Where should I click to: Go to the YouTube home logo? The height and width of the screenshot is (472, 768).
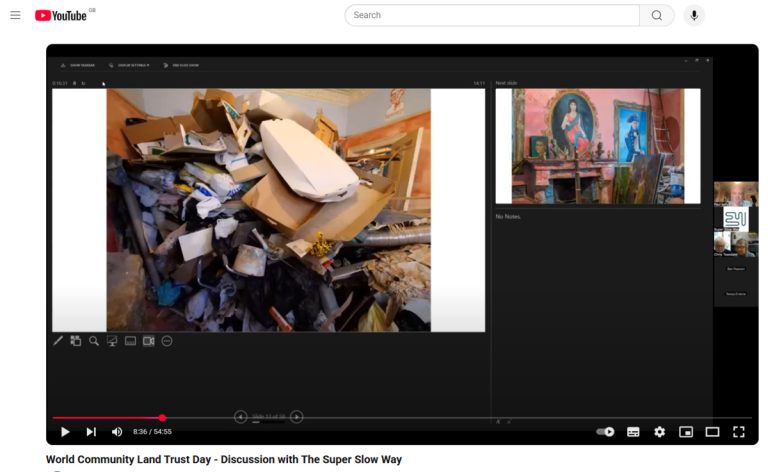tap(61, 16)
